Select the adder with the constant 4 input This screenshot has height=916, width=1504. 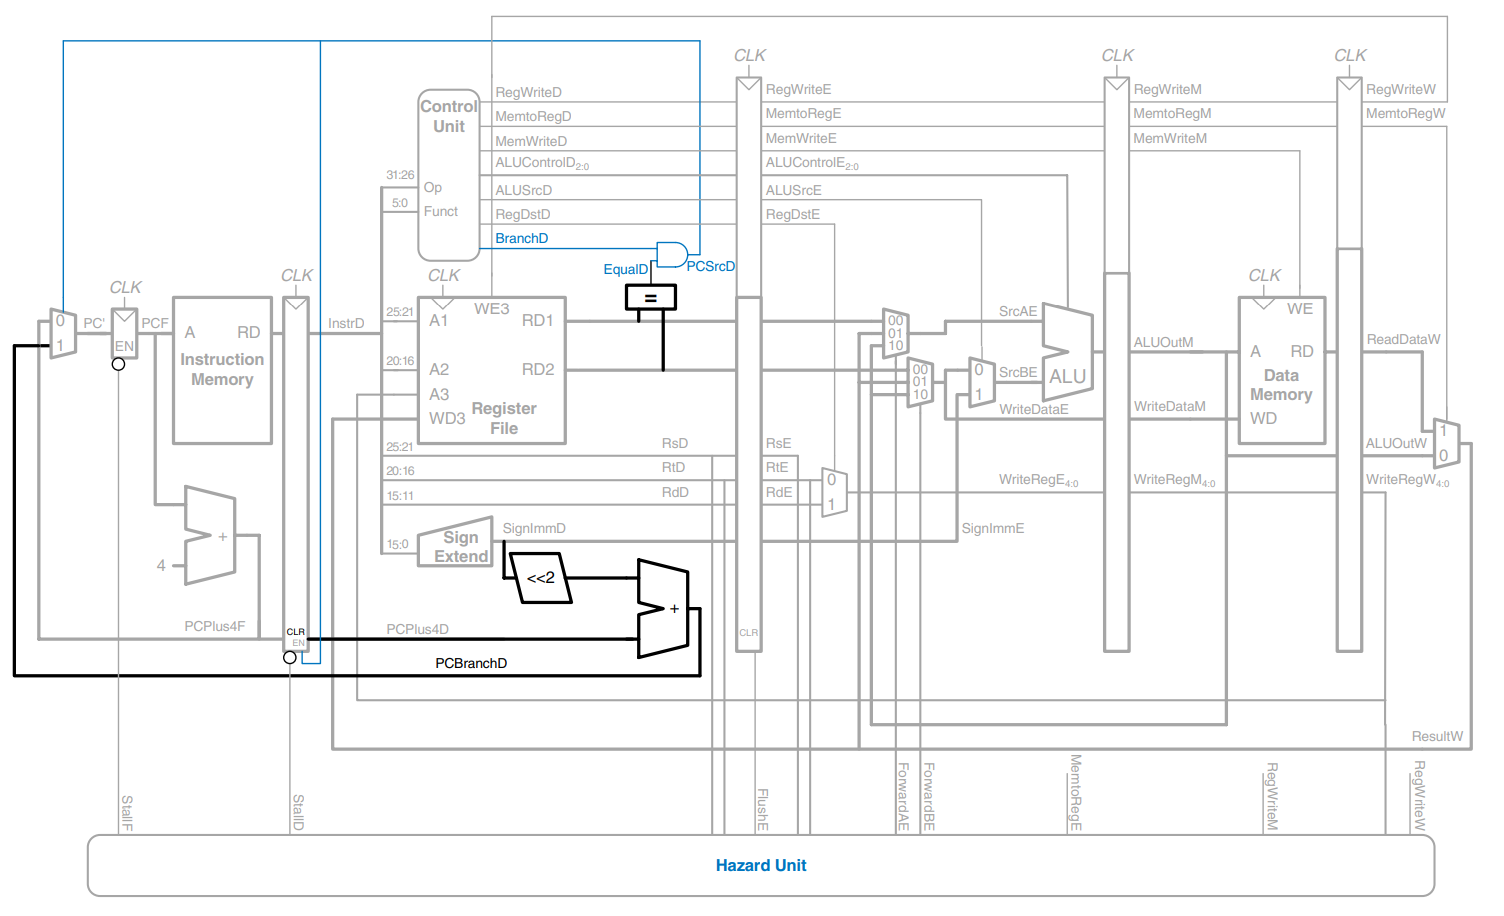point(211,536)
